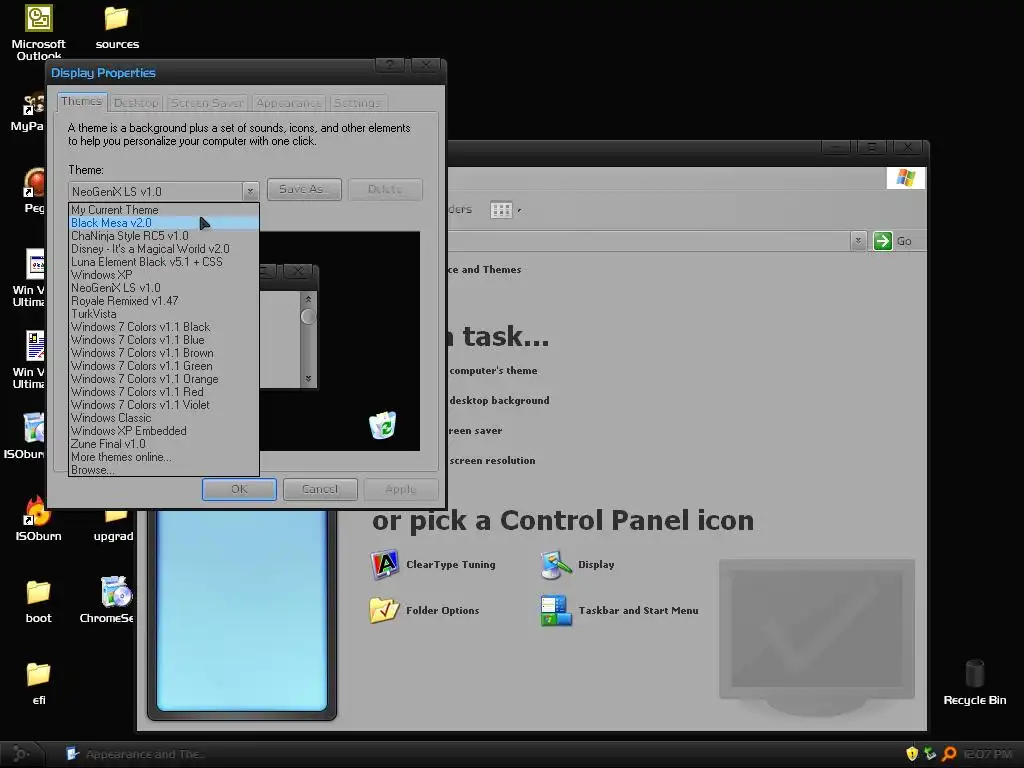Click Cancel in Display Properties
1024x768 pixels.
[x=320, y=489]
